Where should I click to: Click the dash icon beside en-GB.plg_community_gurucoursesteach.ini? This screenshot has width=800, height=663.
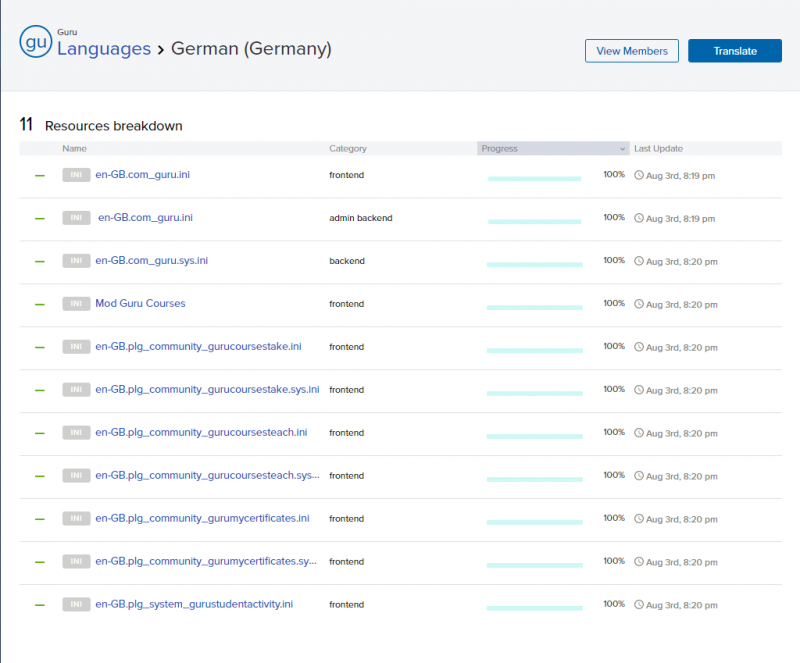coord(40,433)
